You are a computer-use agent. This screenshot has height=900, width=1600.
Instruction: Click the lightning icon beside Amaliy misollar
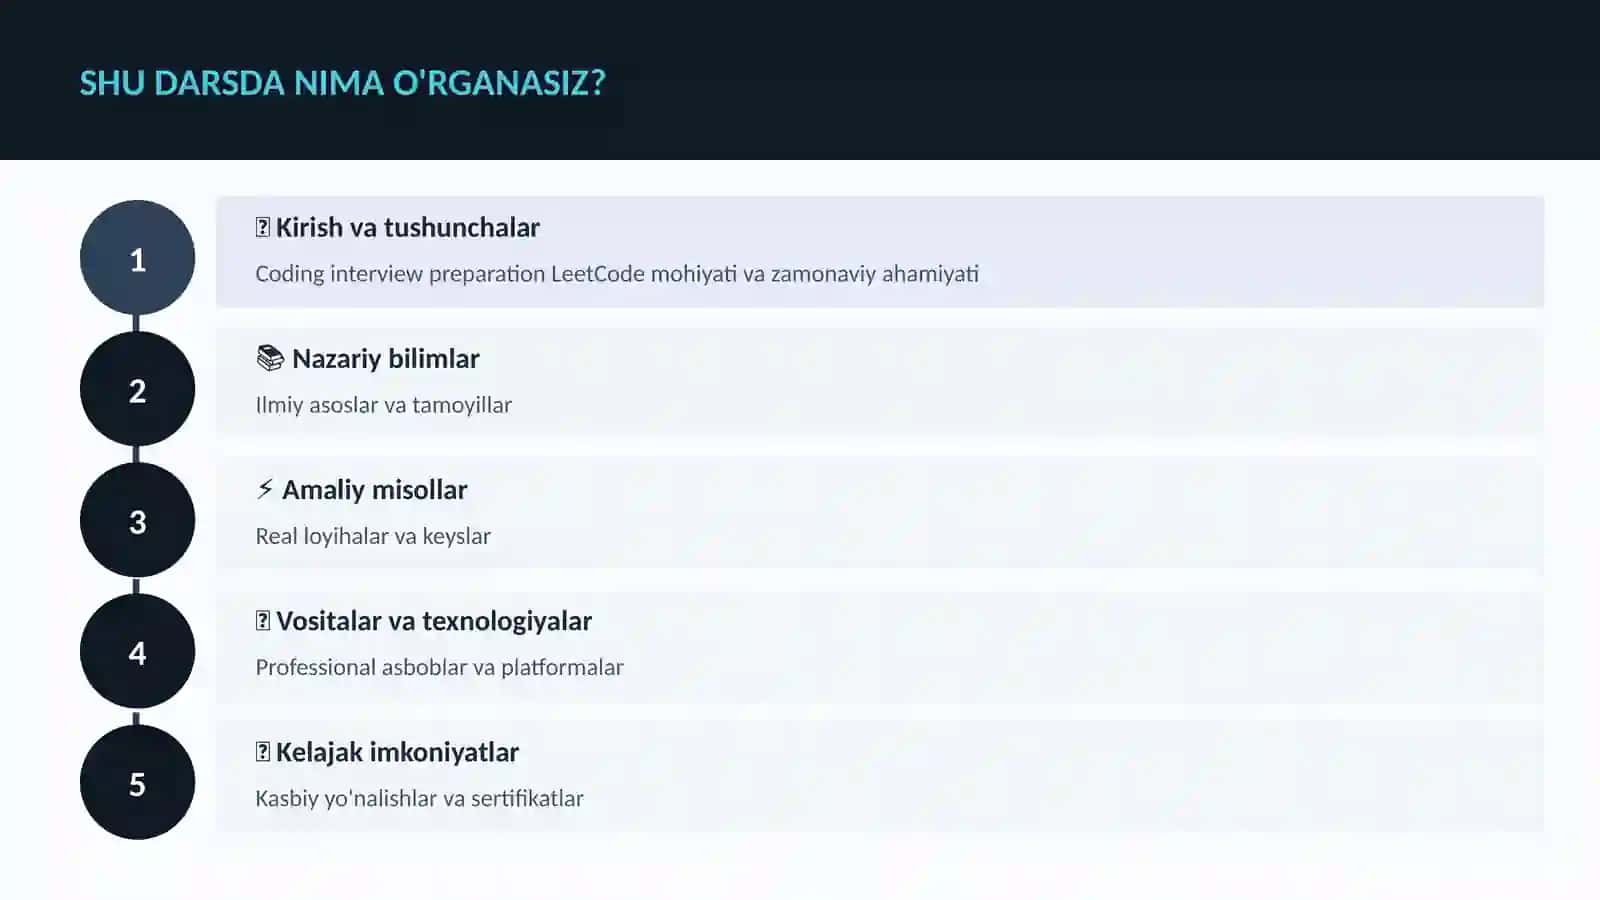pyautogui.click(x=265, y=489)
